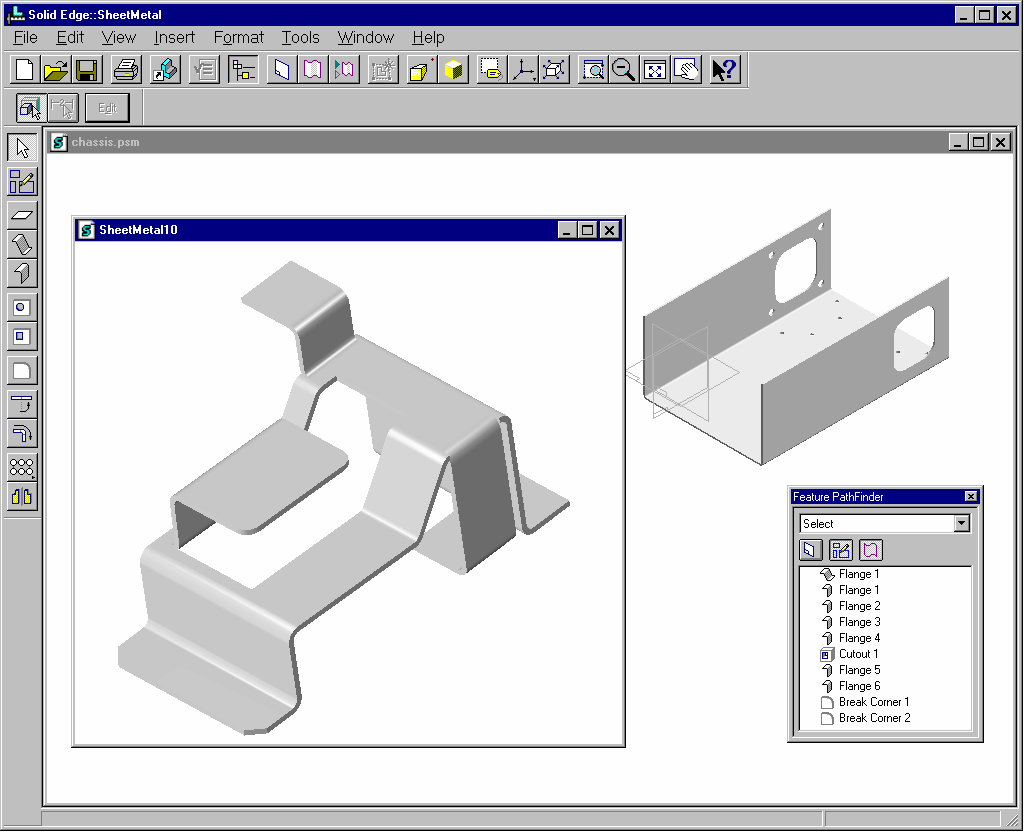Select Flange 5 in Feature PathFinder

click(850, 670)
